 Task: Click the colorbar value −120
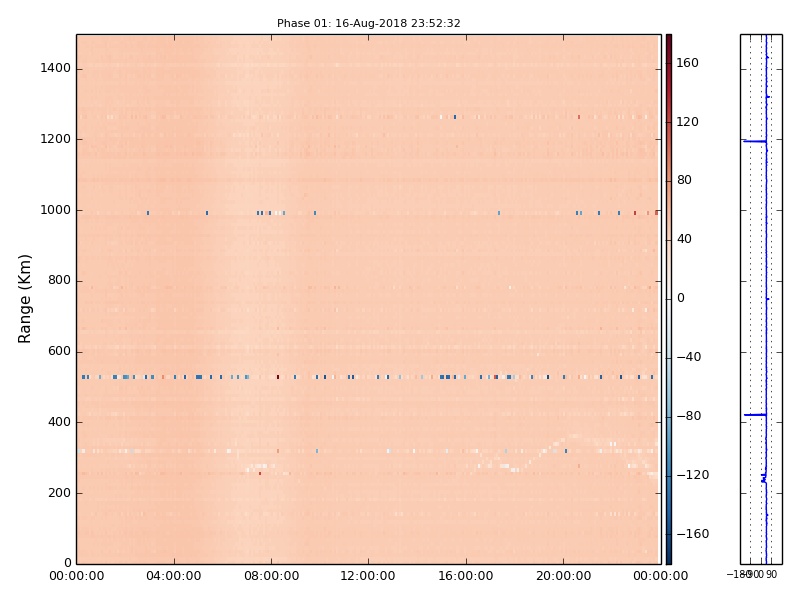[x=693, y=475]
